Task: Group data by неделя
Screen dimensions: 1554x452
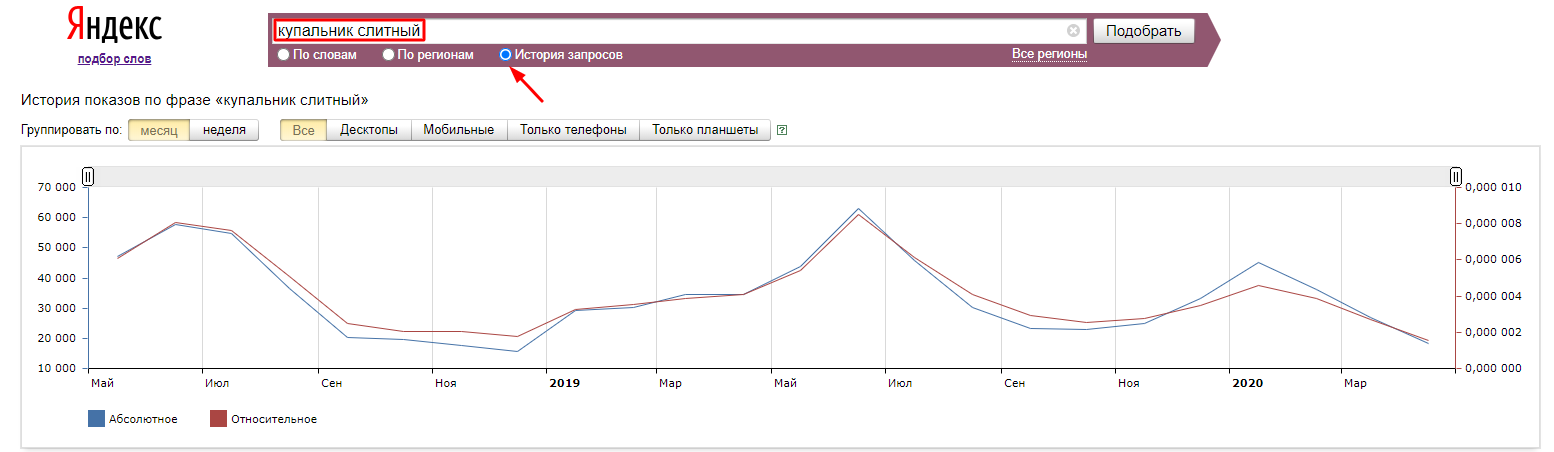Action: coord(224,130)
